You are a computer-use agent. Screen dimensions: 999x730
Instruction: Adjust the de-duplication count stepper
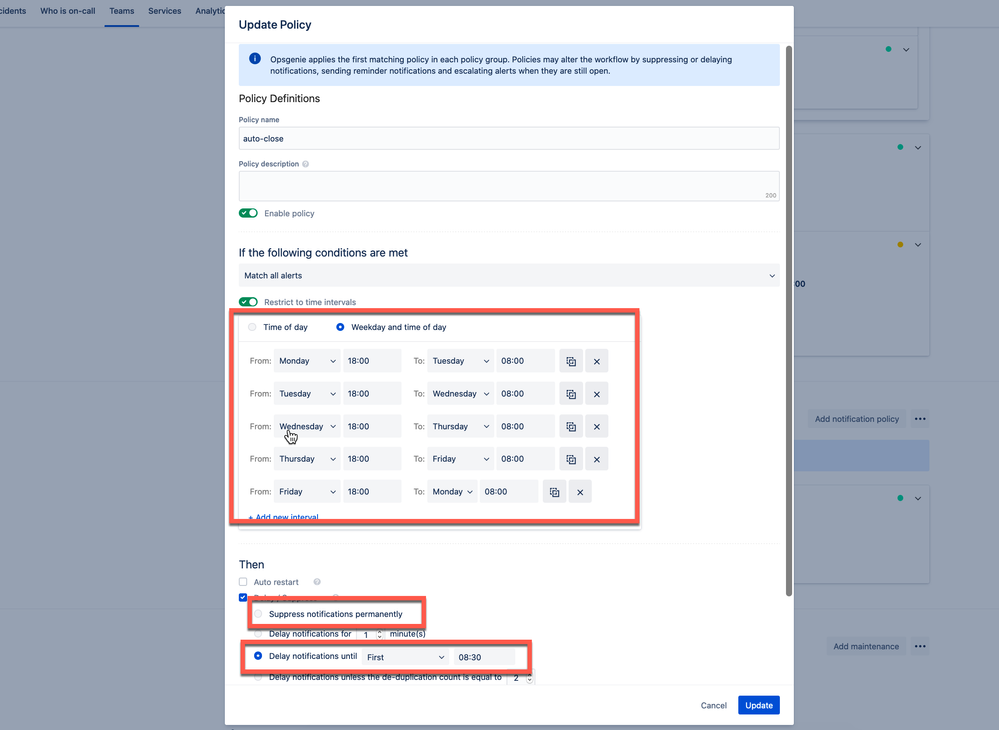tap(529, 678)
